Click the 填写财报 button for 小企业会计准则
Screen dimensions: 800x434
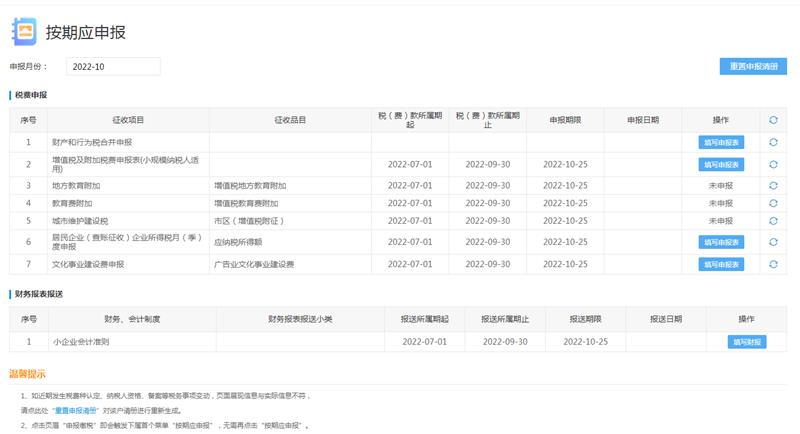pos(746,342)
